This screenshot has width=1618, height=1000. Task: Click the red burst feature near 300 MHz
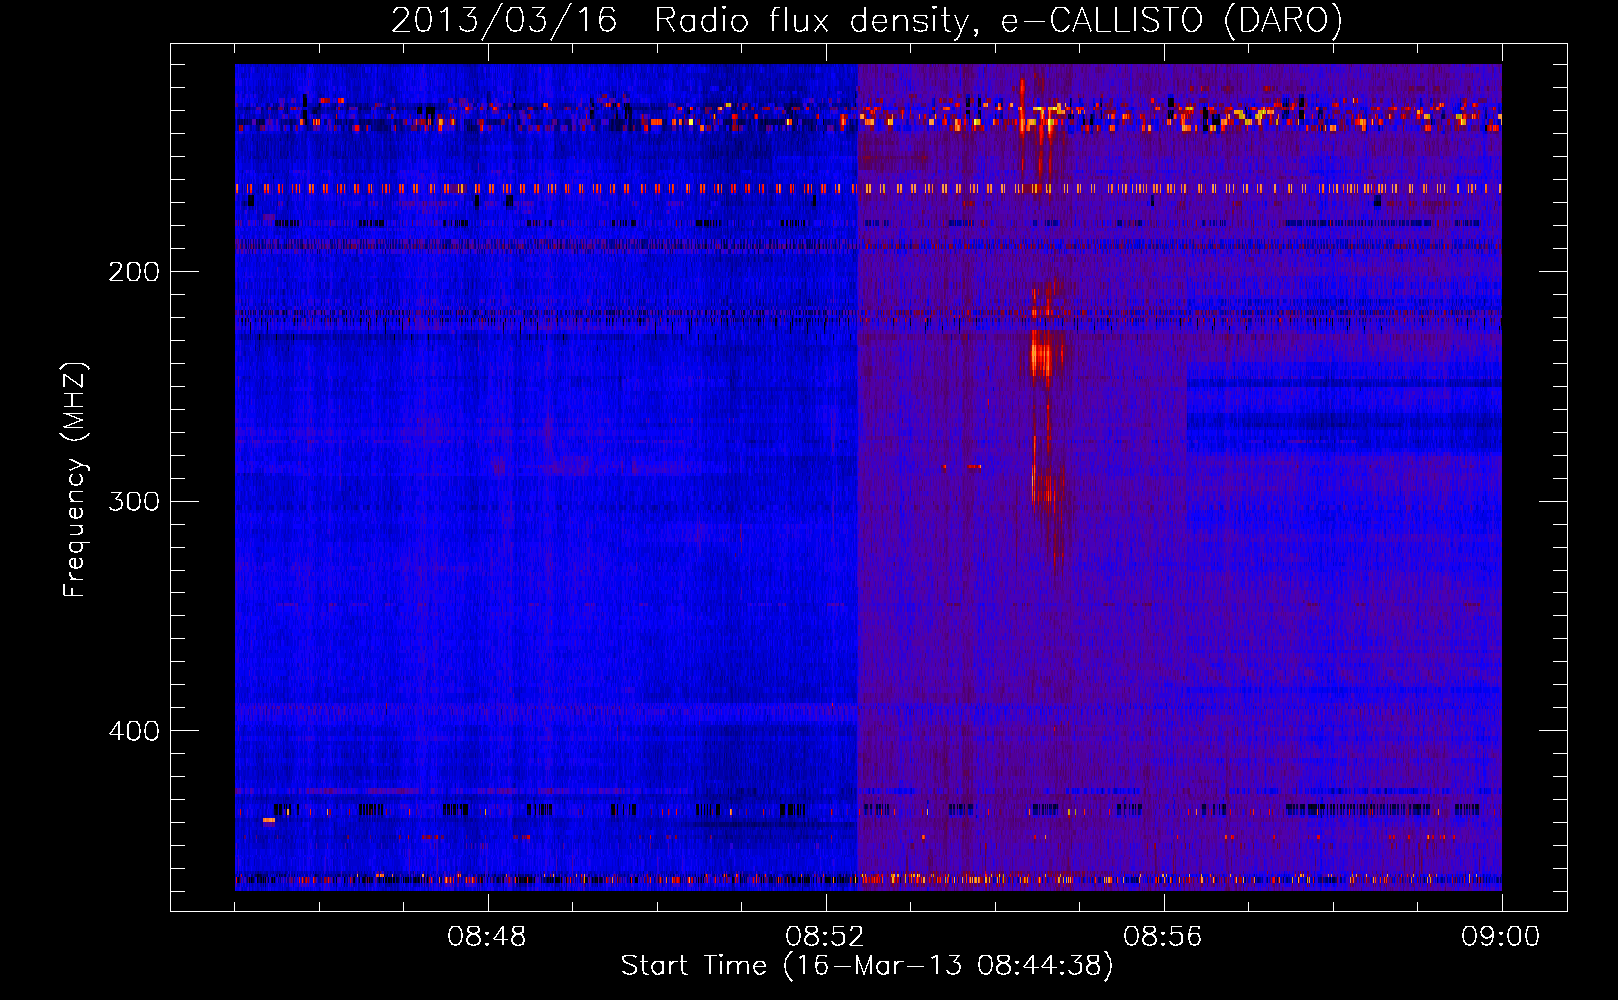pos(1045,490)
